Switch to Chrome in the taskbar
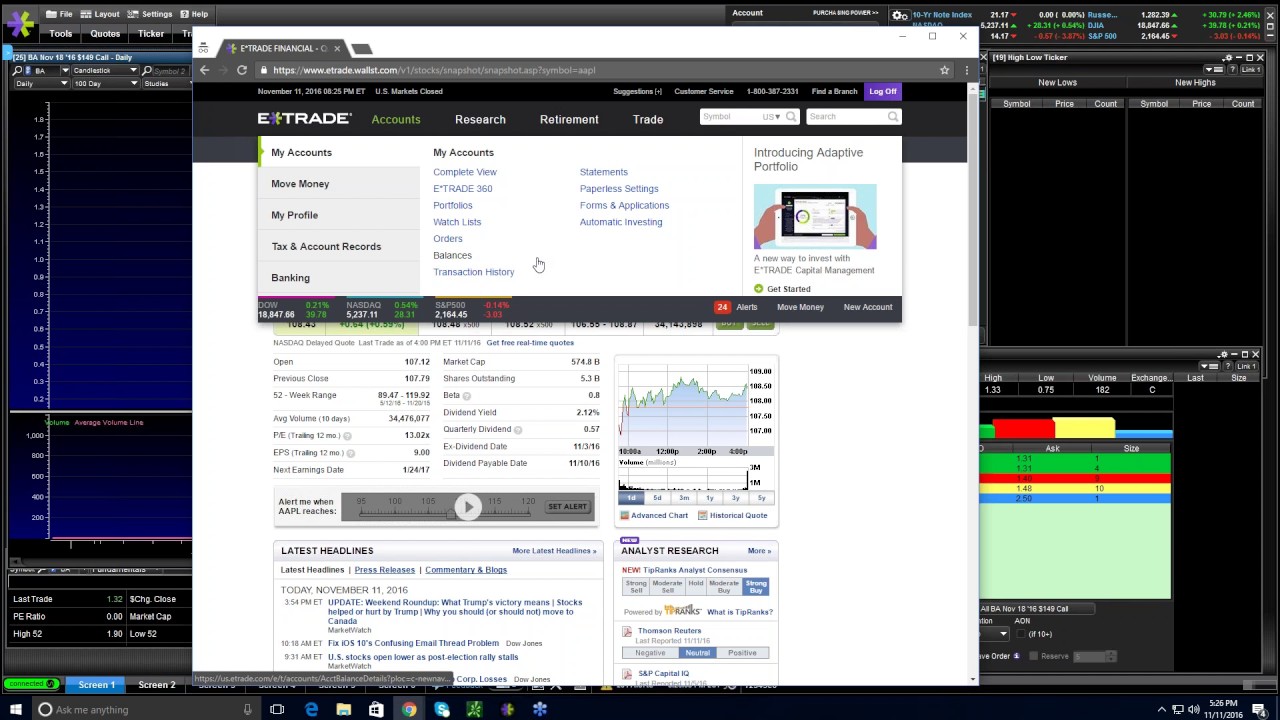Viewport: 1280px width, 720px height. point(409,709)
